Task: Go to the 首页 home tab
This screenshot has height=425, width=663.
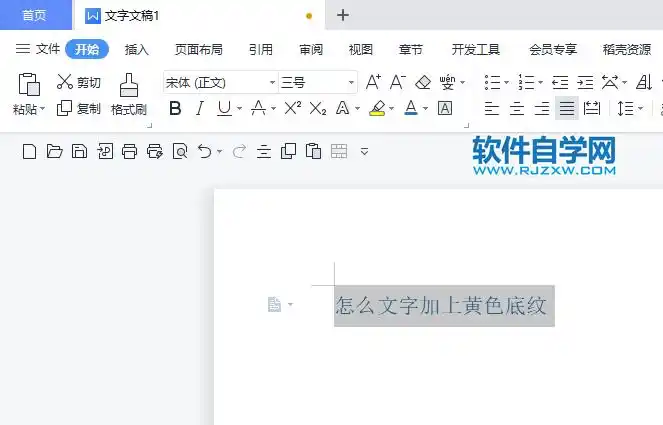Action: tap(35, 15)
